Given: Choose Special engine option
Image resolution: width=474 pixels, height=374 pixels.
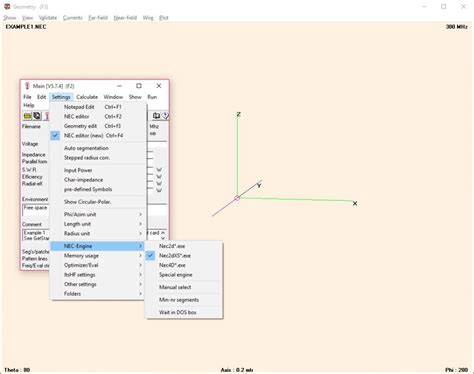Looking at the screenshot, I should tap(184, 275).
